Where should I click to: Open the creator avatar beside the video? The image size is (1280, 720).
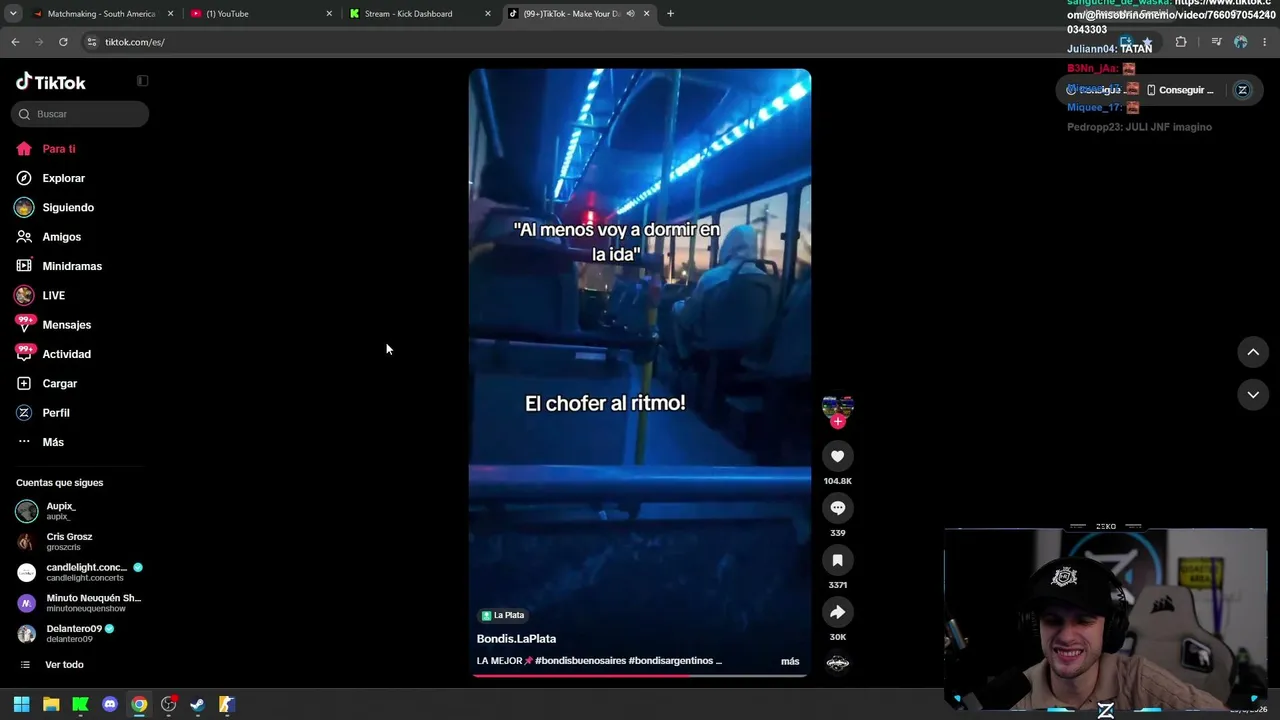pos(838,406)
